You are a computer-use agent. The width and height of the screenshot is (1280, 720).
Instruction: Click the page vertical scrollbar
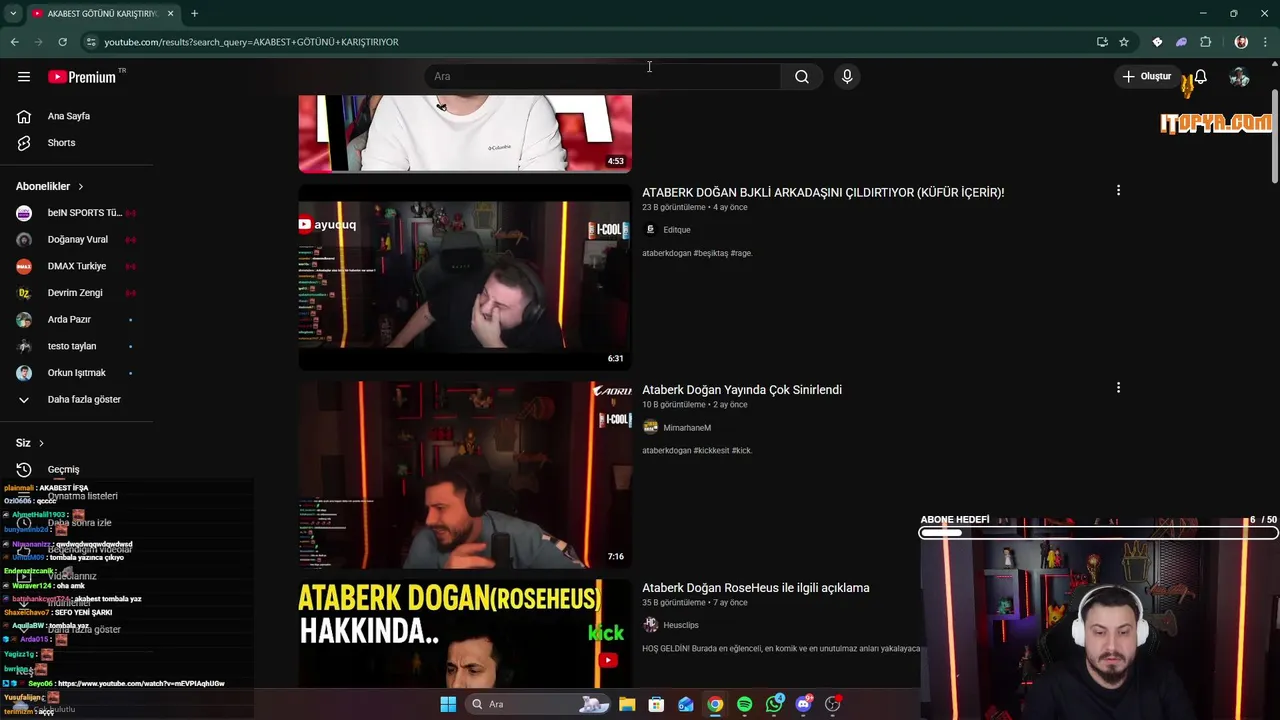[x=1274, y=136]
